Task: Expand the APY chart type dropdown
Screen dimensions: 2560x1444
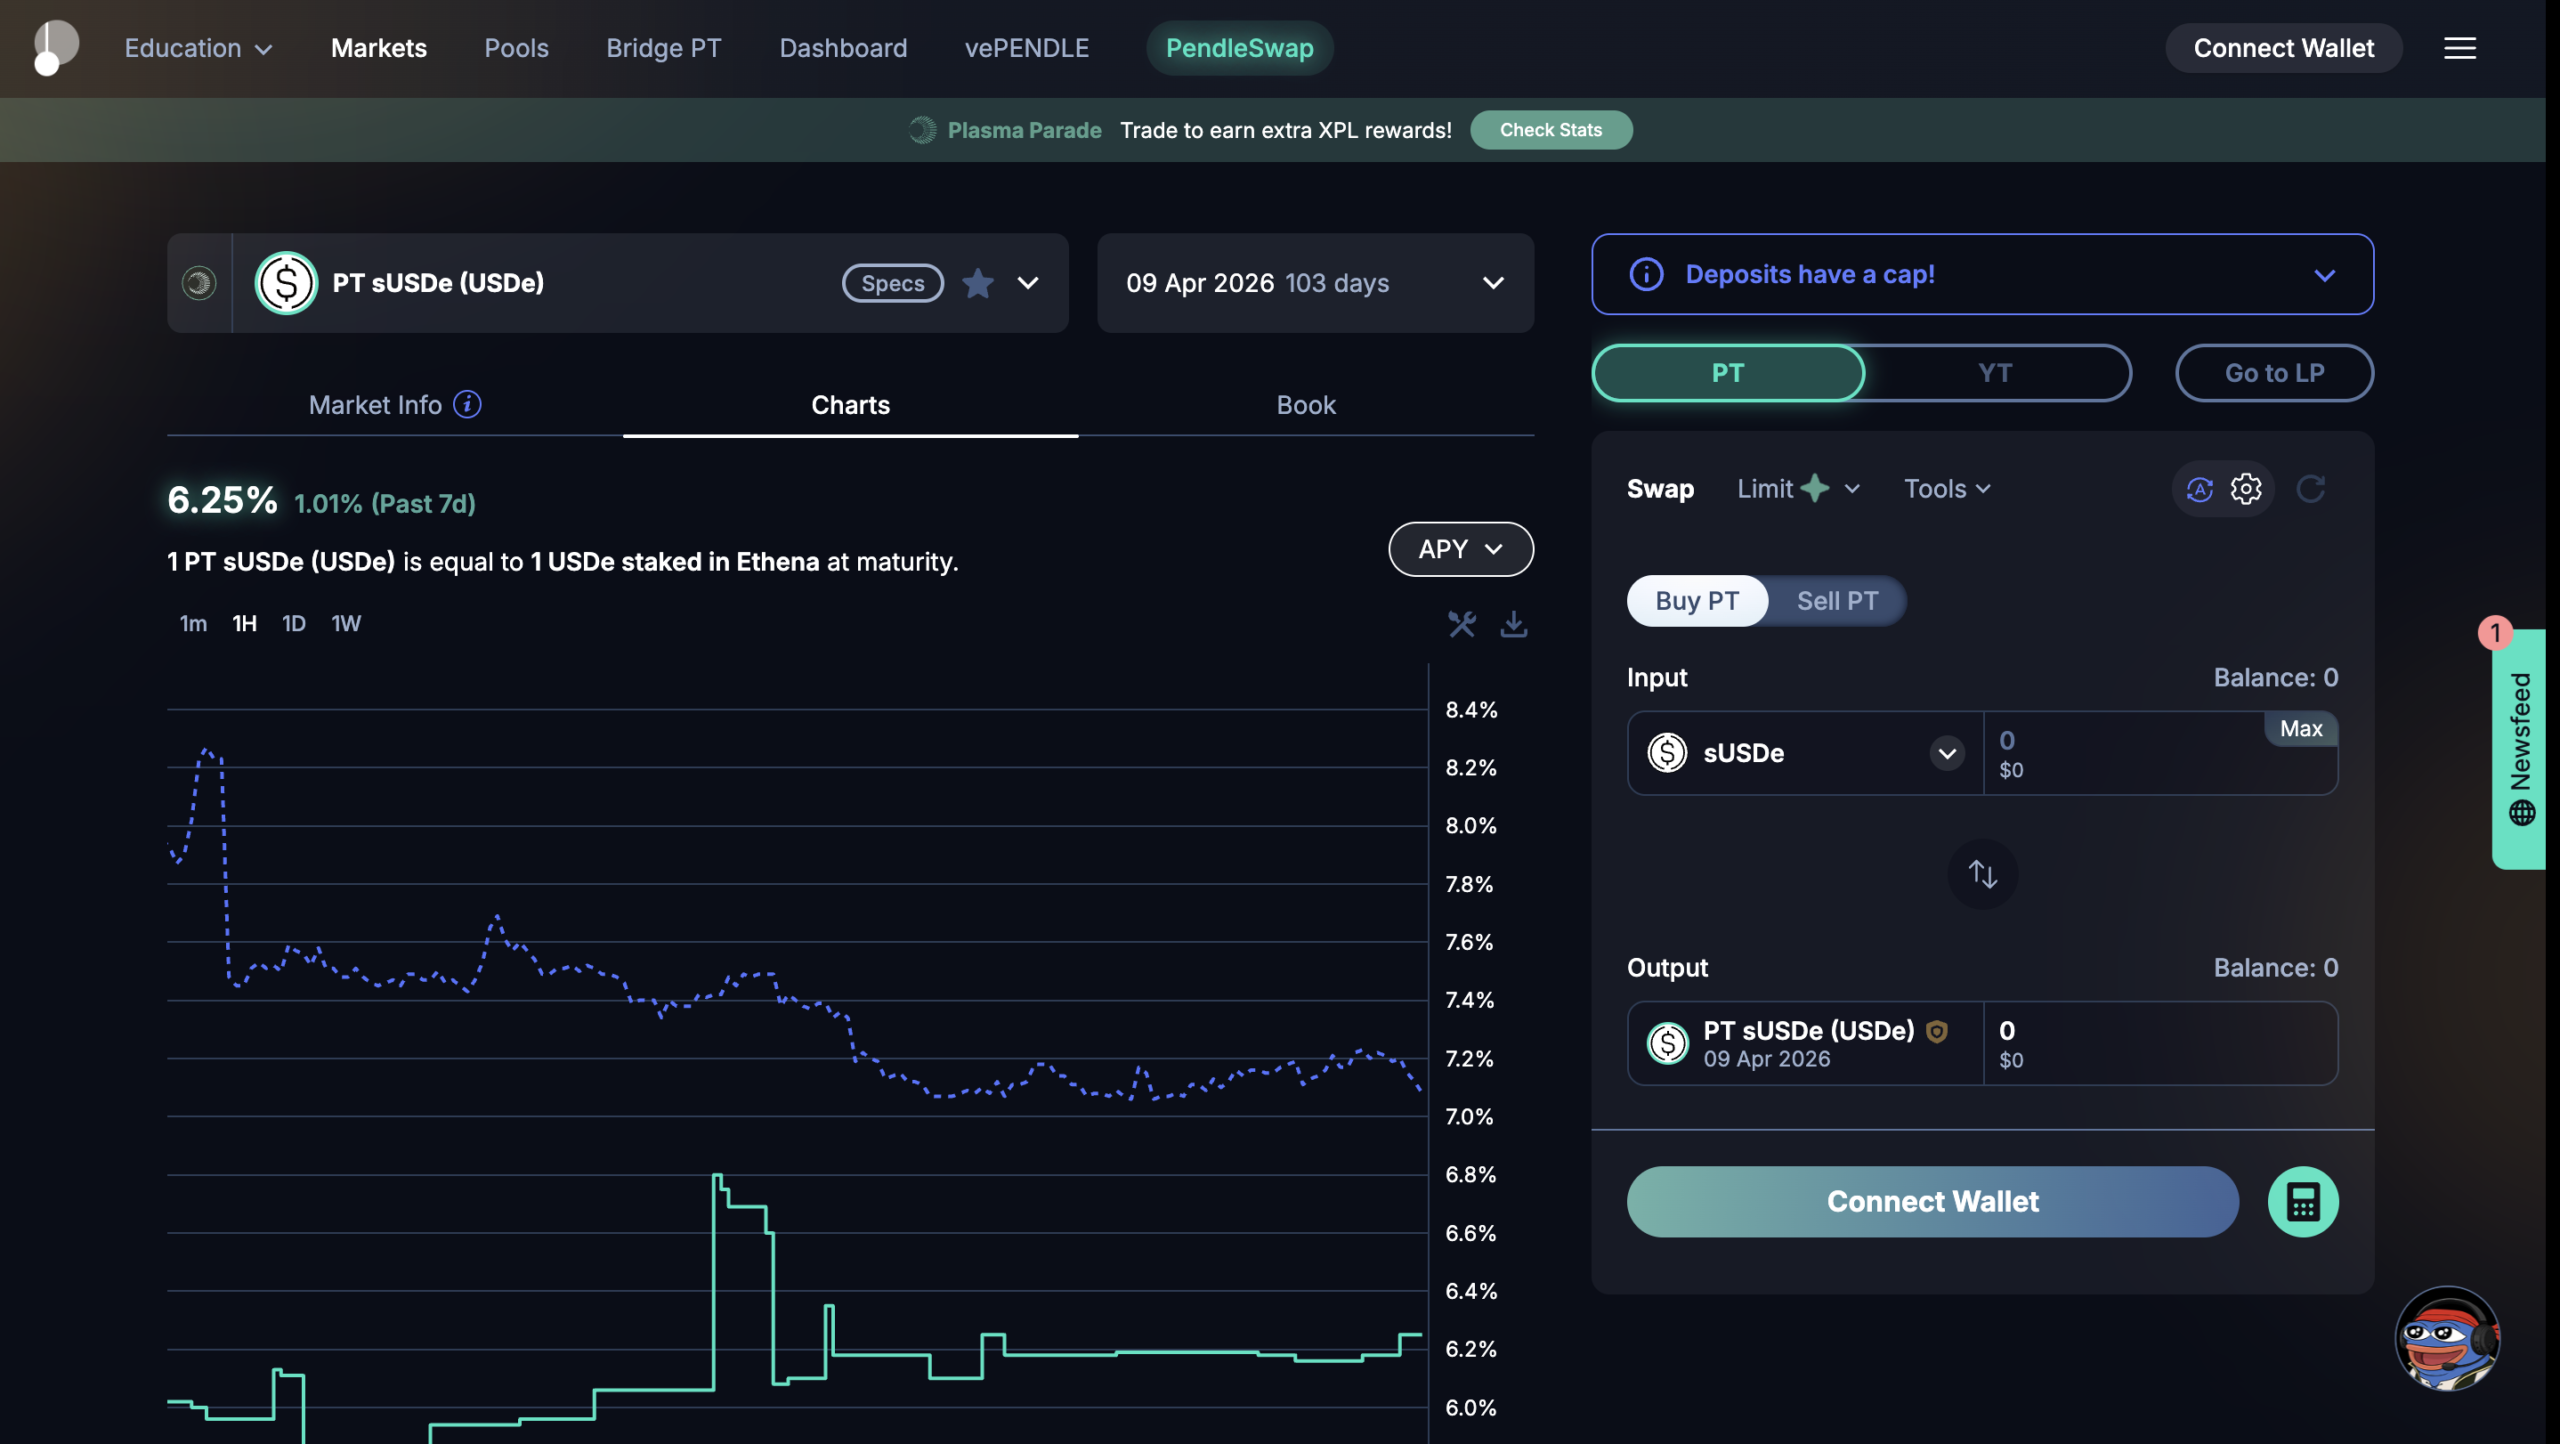Action: 1460,549
